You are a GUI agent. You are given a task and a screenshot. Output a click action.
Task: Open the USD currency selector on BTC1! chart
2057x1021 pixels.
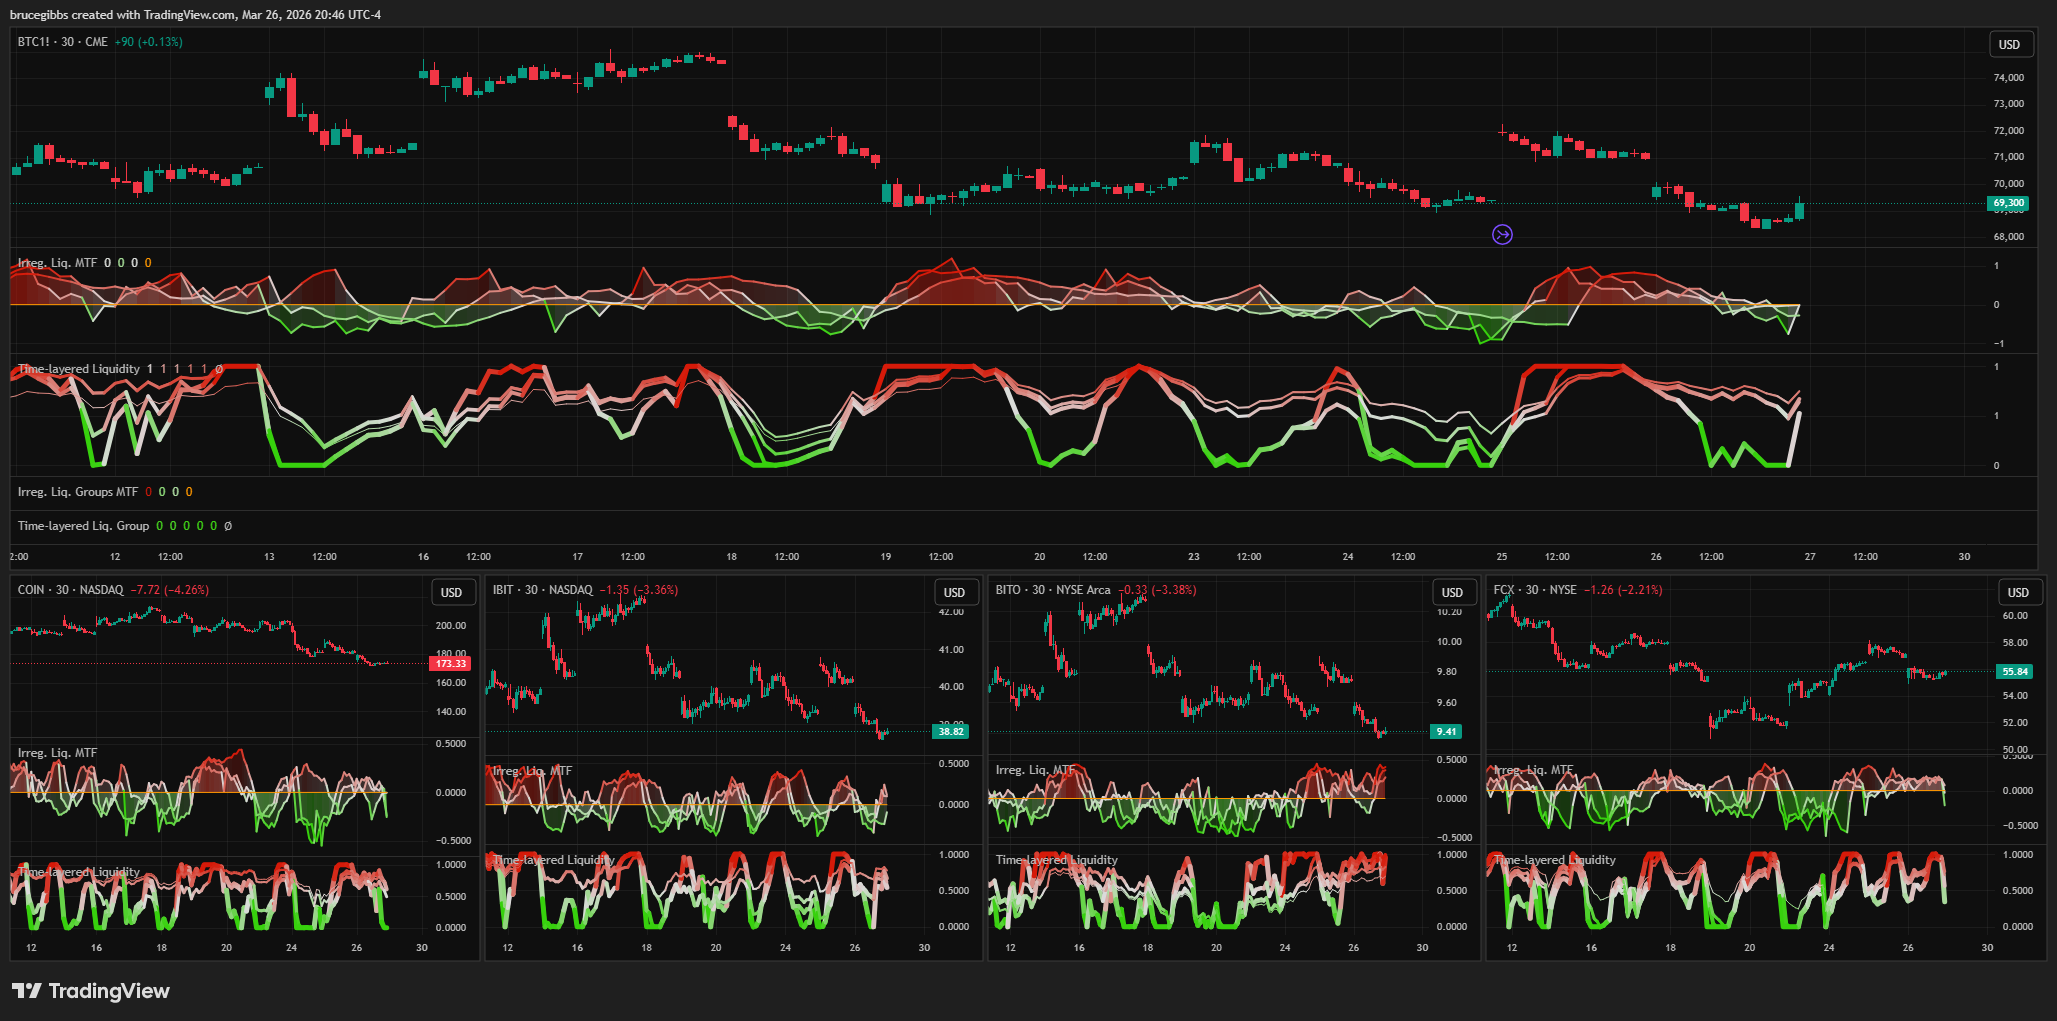coord(2009,45)
